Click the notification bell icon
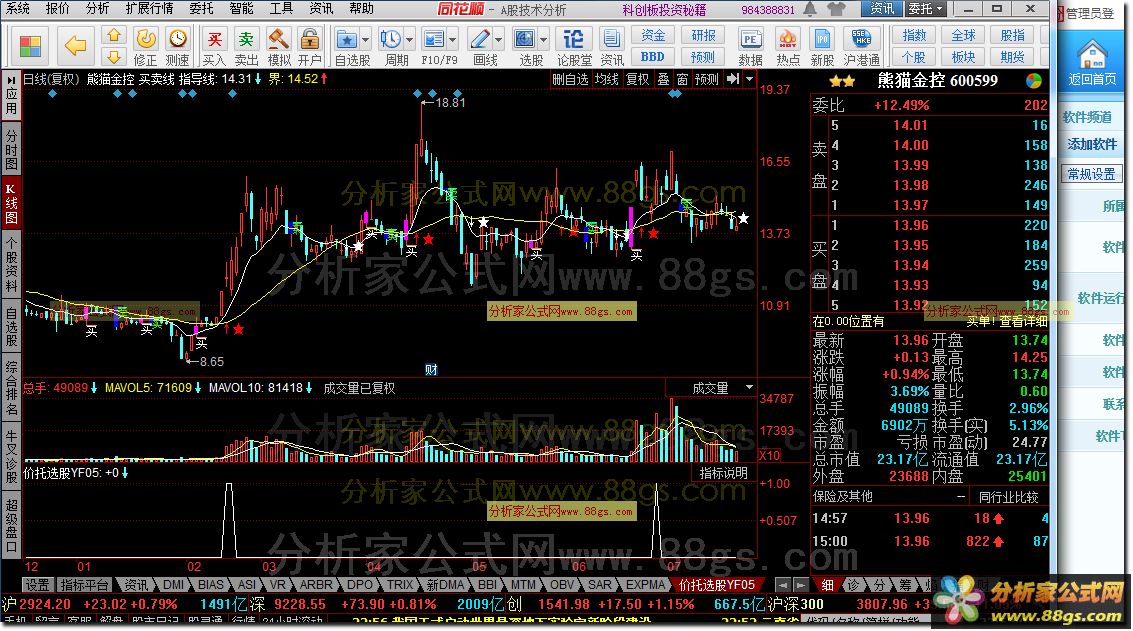Viewport: 1133px width, 631px height. pos(811,9)
